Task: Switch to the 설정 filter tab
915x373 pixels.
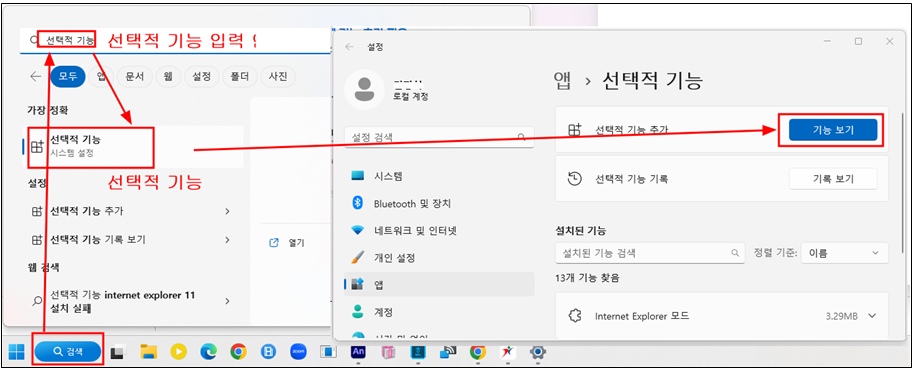Action: point(201,76)
